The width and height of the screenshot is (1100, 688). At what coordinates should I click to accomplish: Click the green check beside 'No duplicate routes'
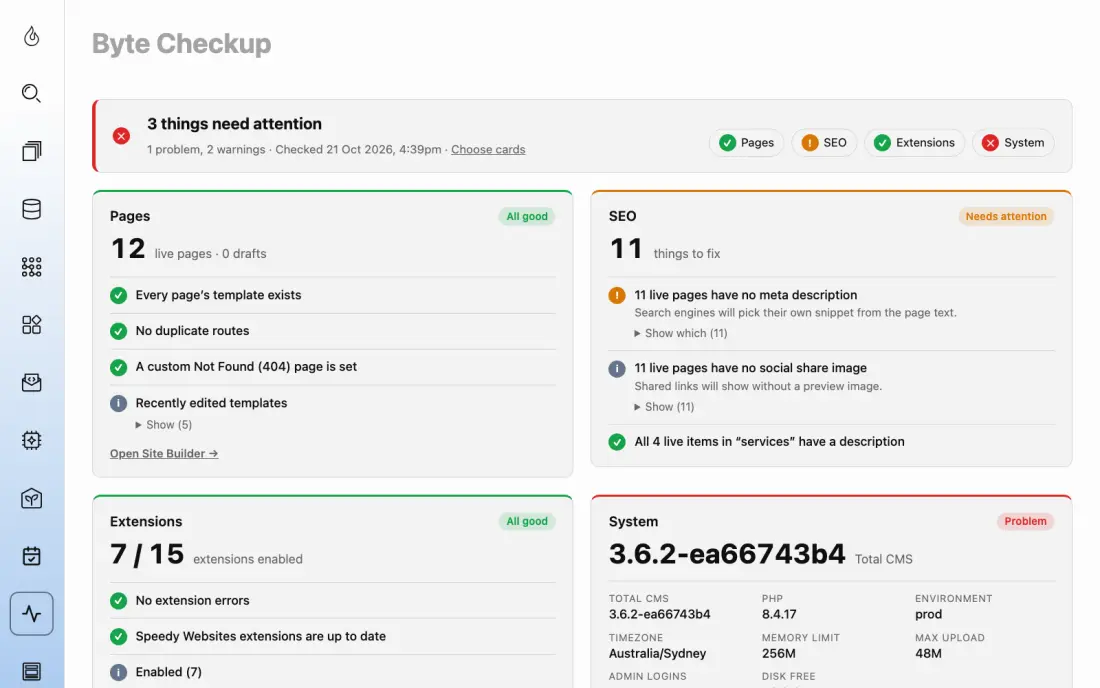click(119, 331)
